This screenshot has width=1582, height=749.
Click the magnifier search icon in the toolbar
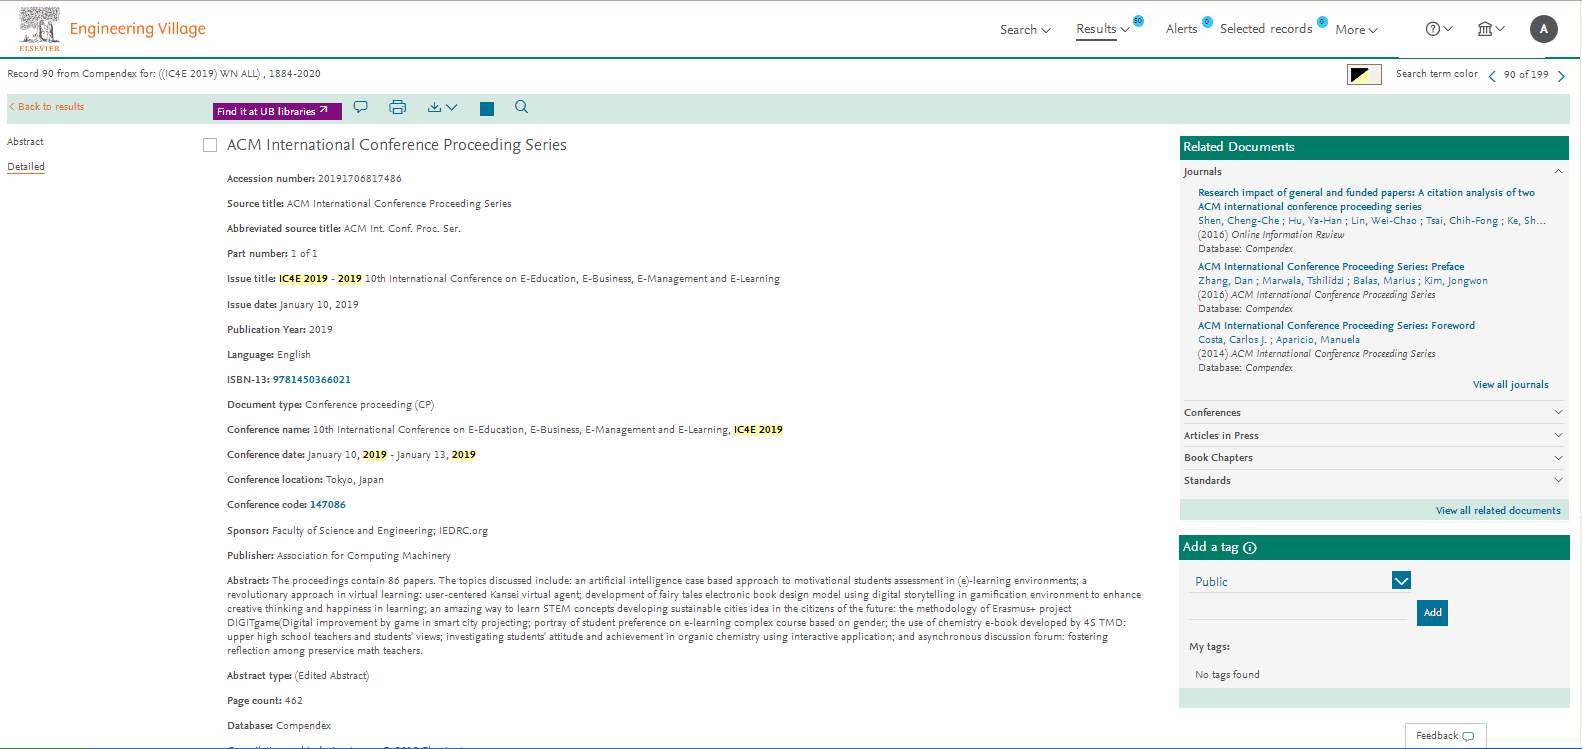521,107
